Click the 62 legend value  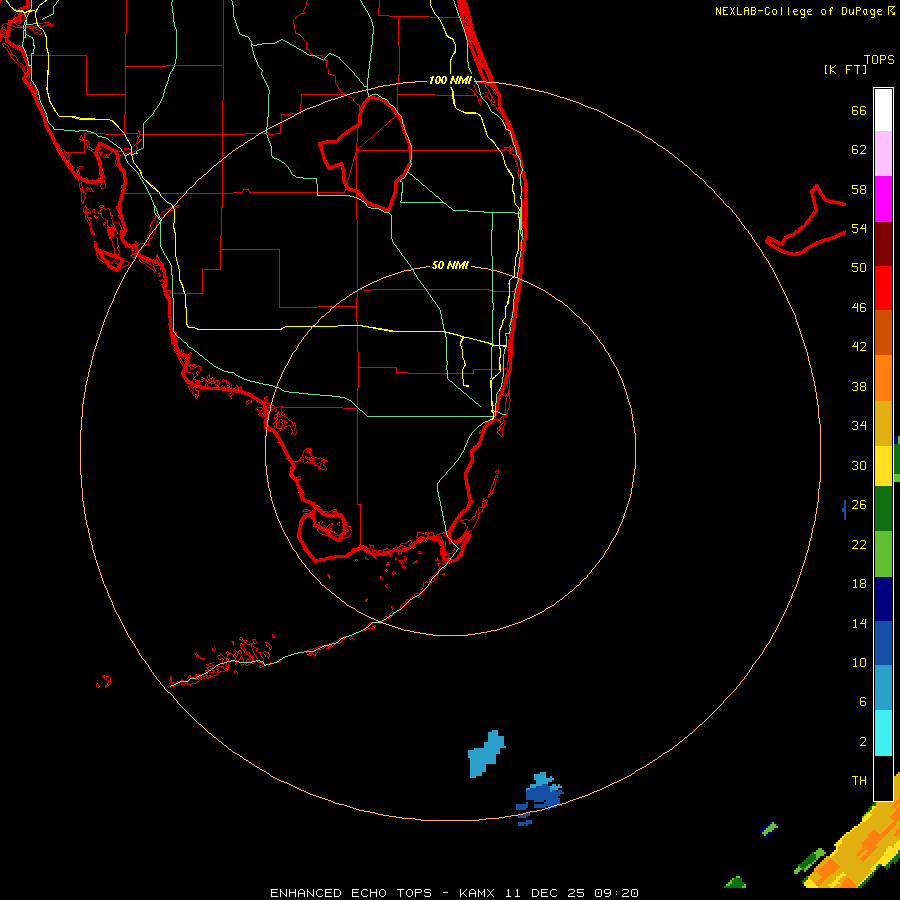pos(859,150)
